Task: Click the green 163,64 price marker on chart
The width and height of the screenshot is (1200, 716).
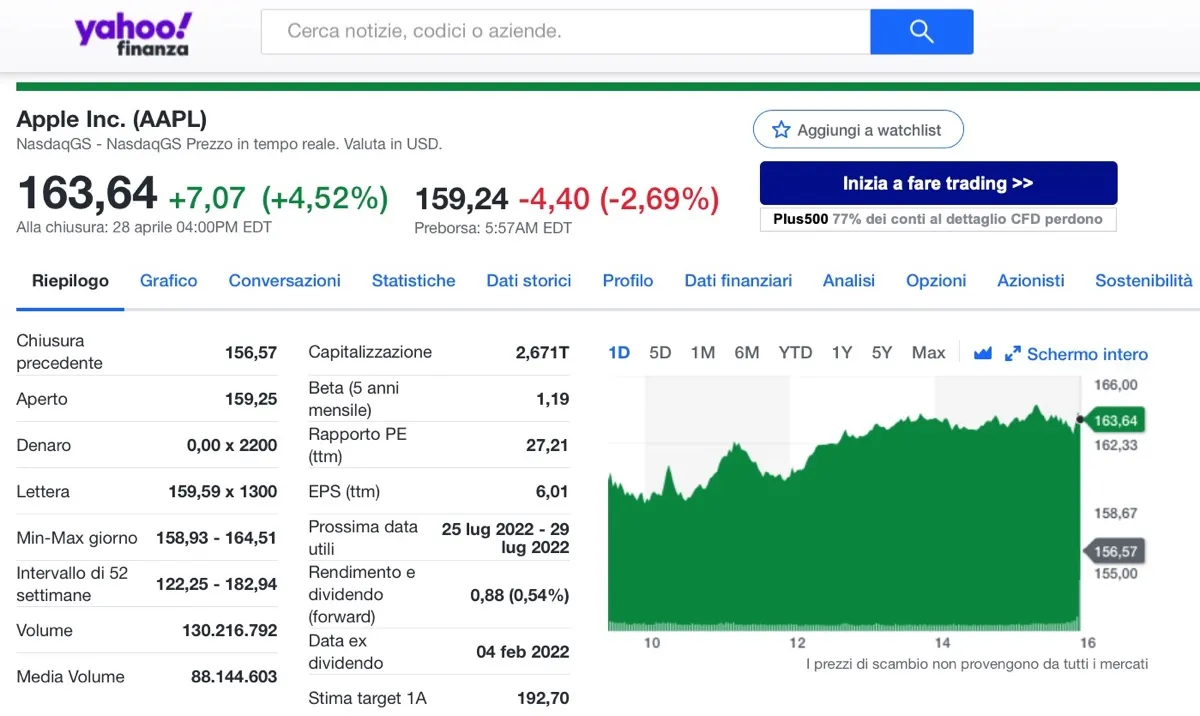Action: 1115,421
